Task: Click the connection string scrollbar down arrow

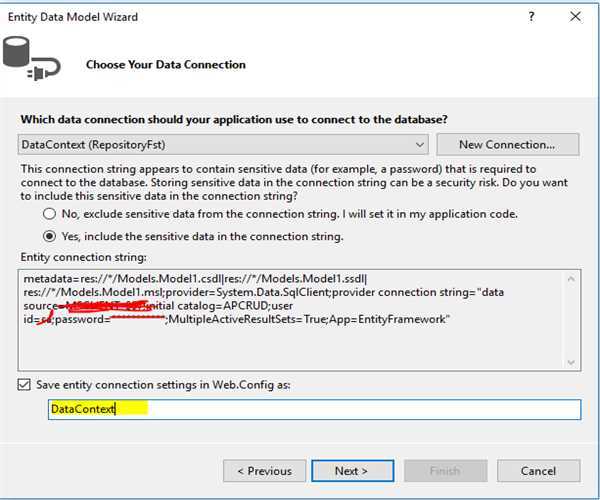Action: point(573,362)
